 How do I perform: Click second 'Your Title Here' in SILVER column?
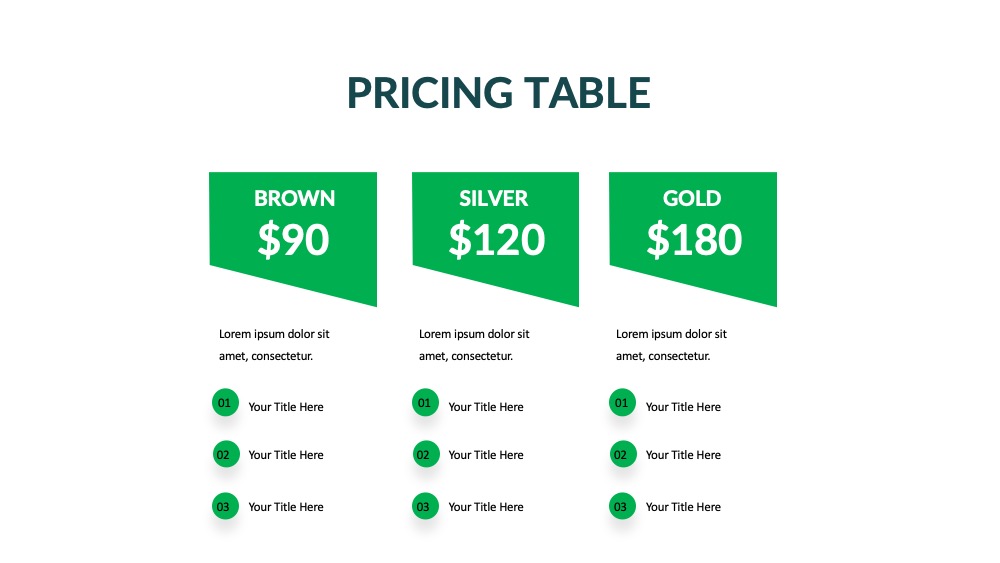tap(486, 455)
